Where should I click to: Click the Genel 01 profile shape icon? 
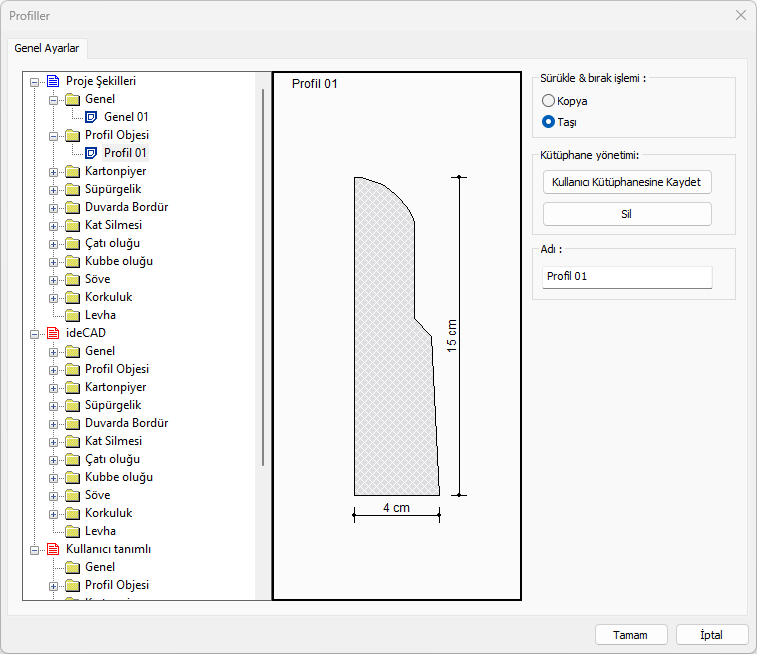click(91, 117)
